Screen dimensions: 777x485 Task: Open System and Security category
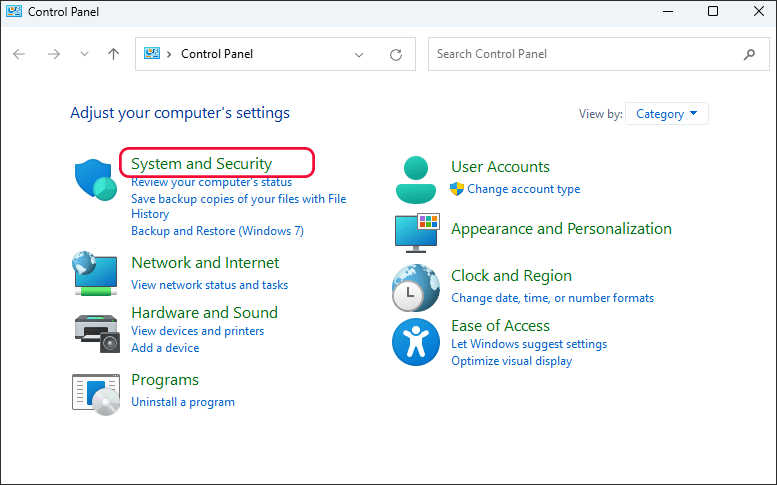(x=201, y=164)
